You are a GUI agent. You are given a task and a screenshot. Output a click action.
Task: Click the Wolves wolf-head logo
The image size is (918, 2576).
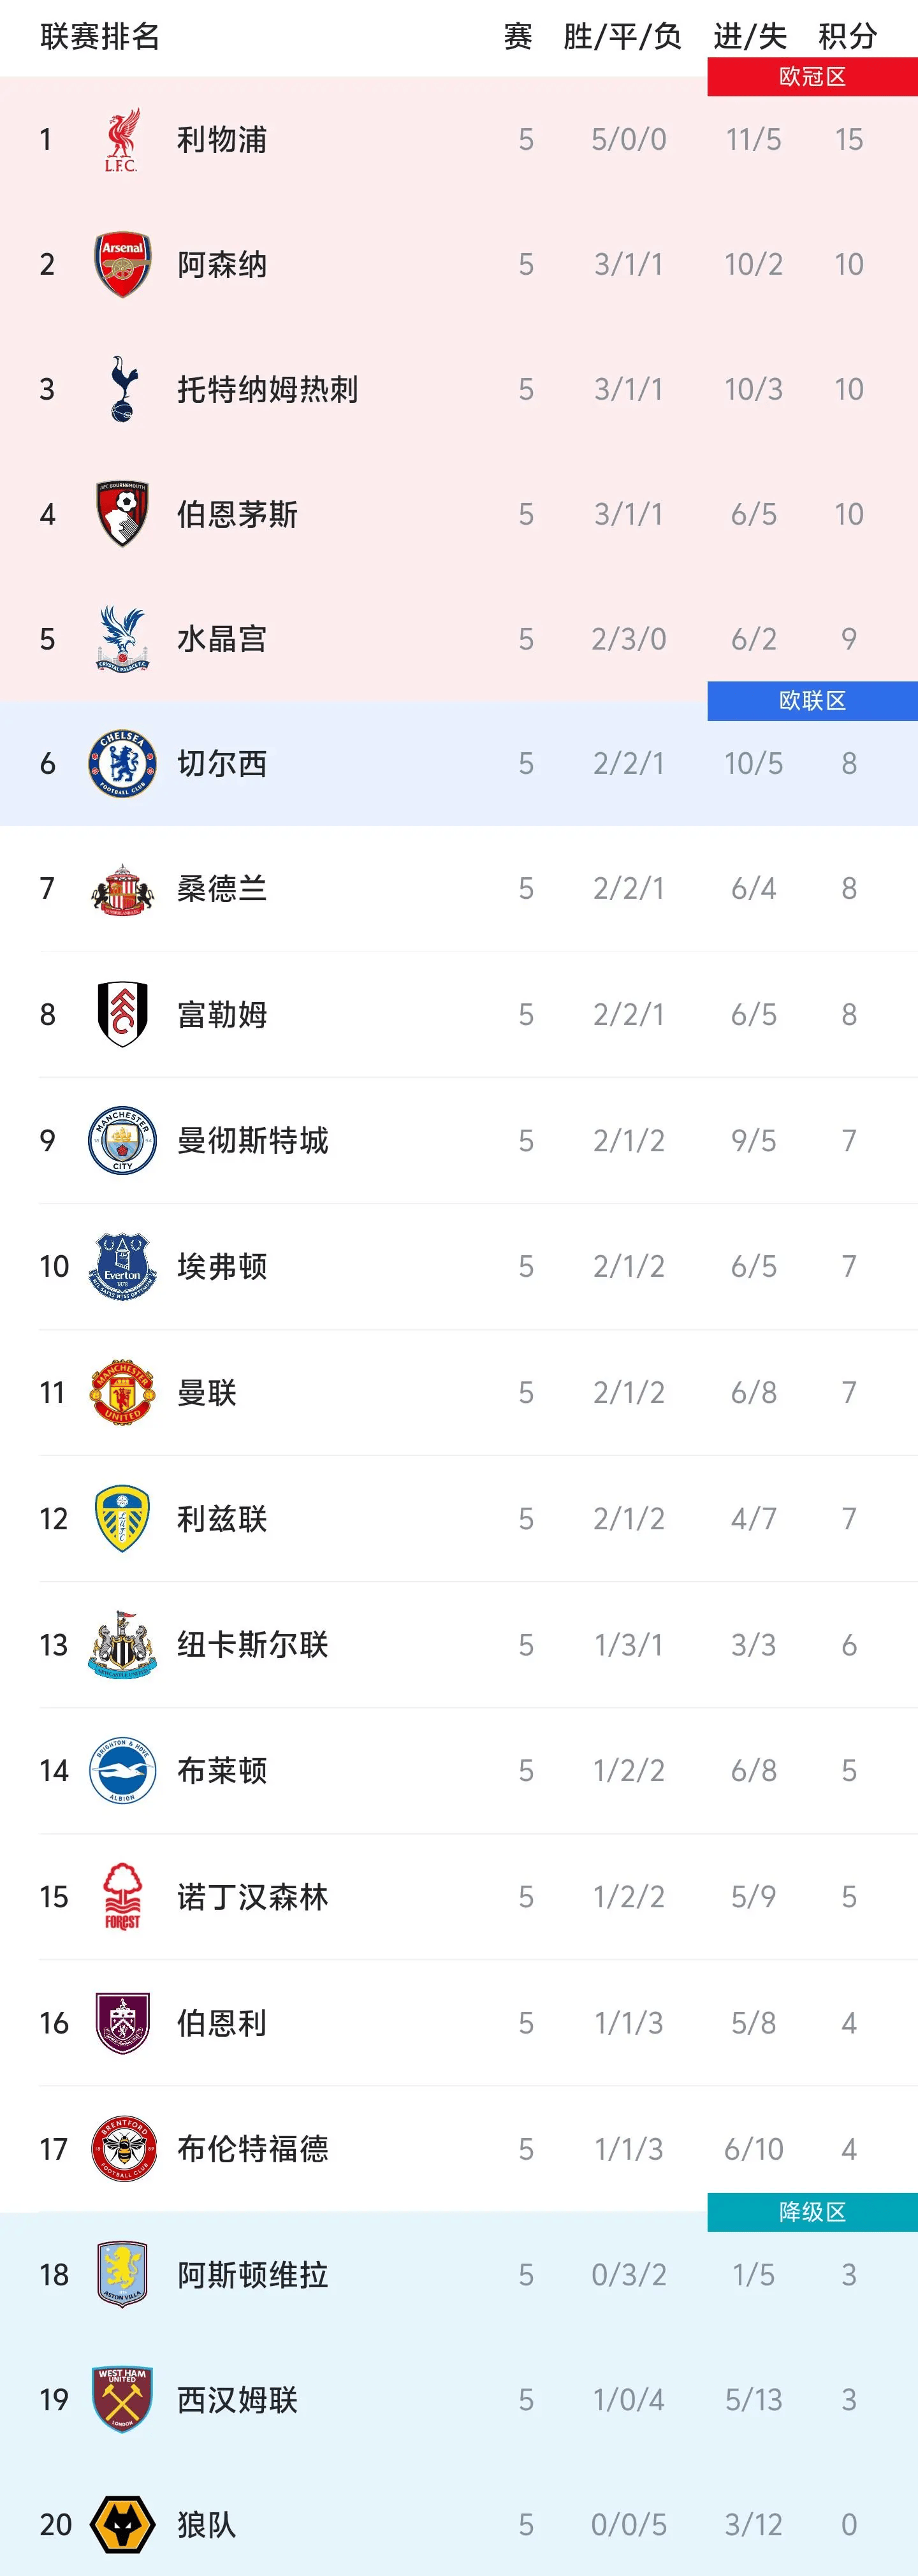coord(122,2524)
